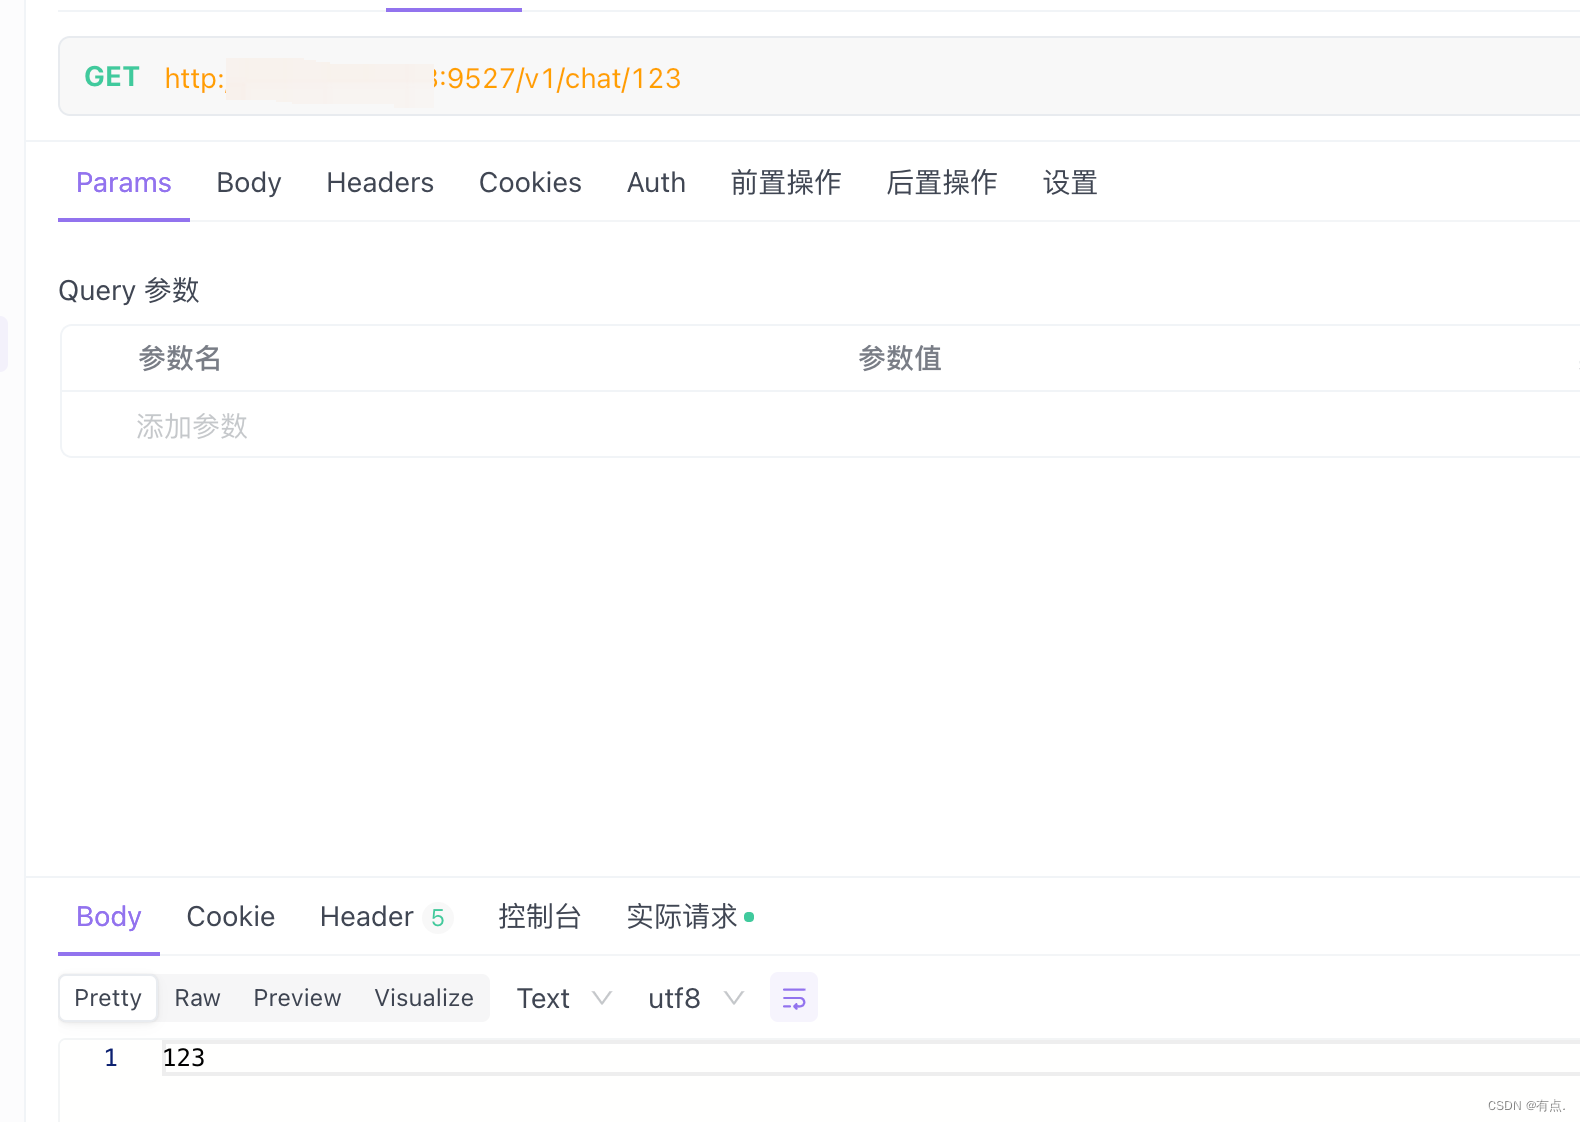Choose the Pretty view mode
Image resolution: width=1580 pixels, height=1122 pixels.
coord(108,998)
